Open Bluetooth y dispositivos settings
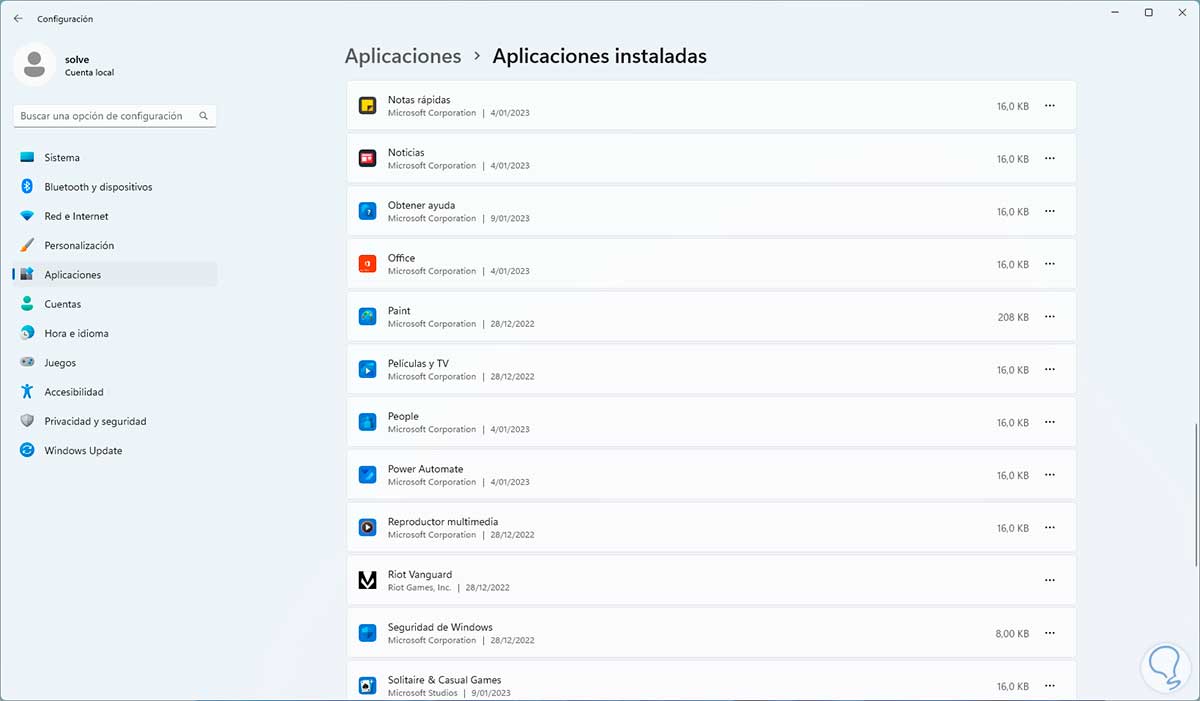 (x=98, y=187)
